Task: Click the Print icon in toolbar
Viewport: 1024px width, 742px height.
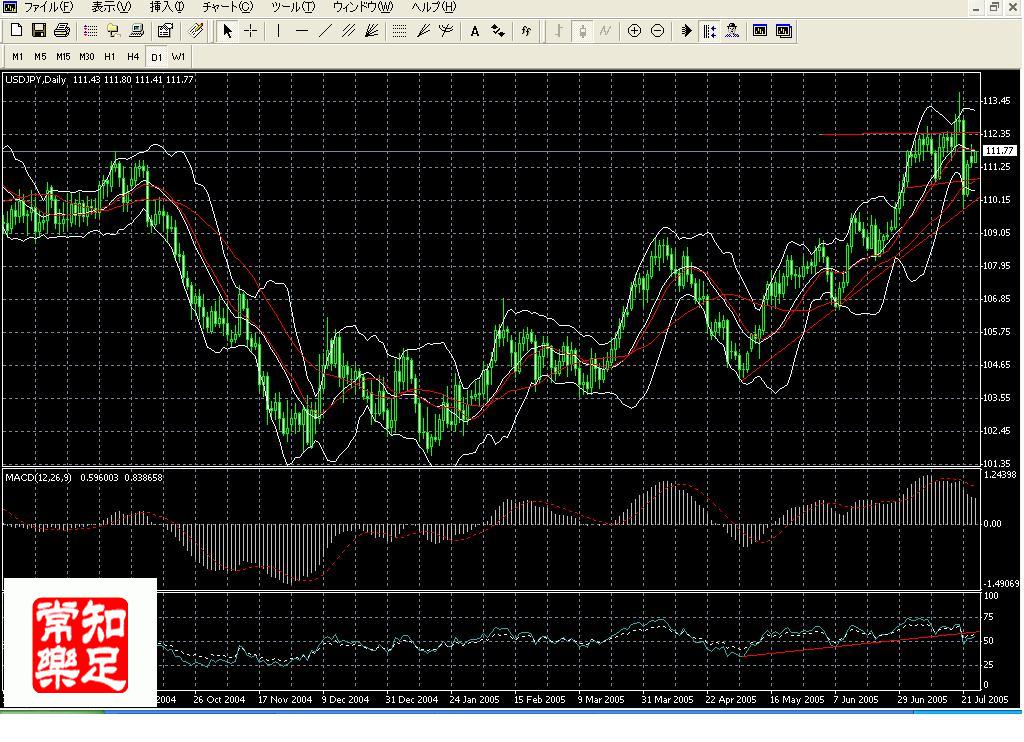Action: click(x=62, y=31)
